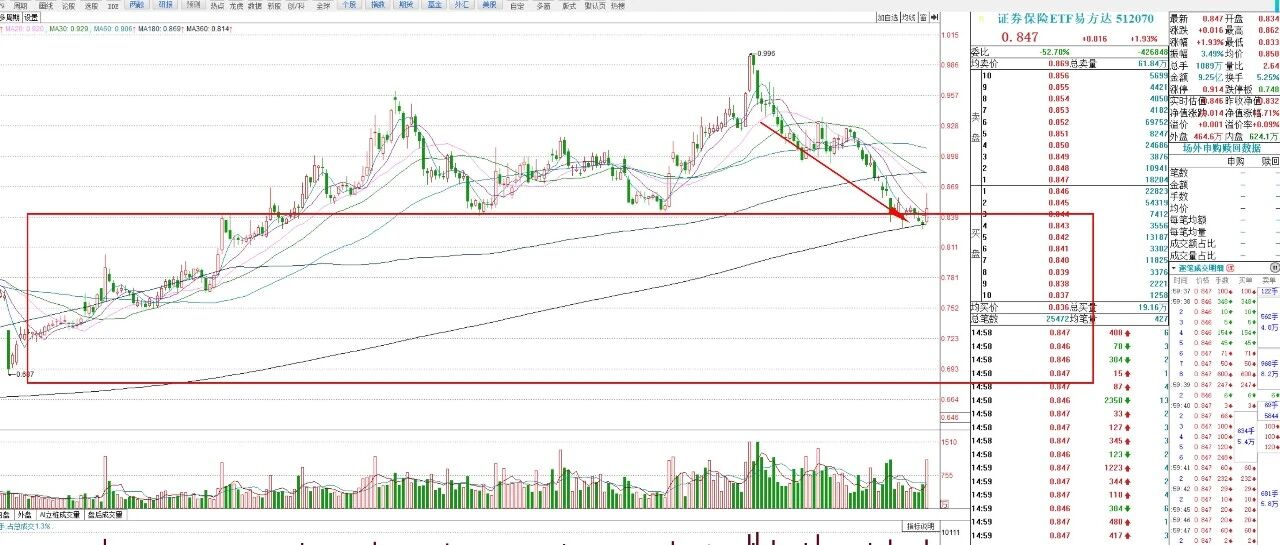Toggle the 窗 window button

tap(924, 17)
